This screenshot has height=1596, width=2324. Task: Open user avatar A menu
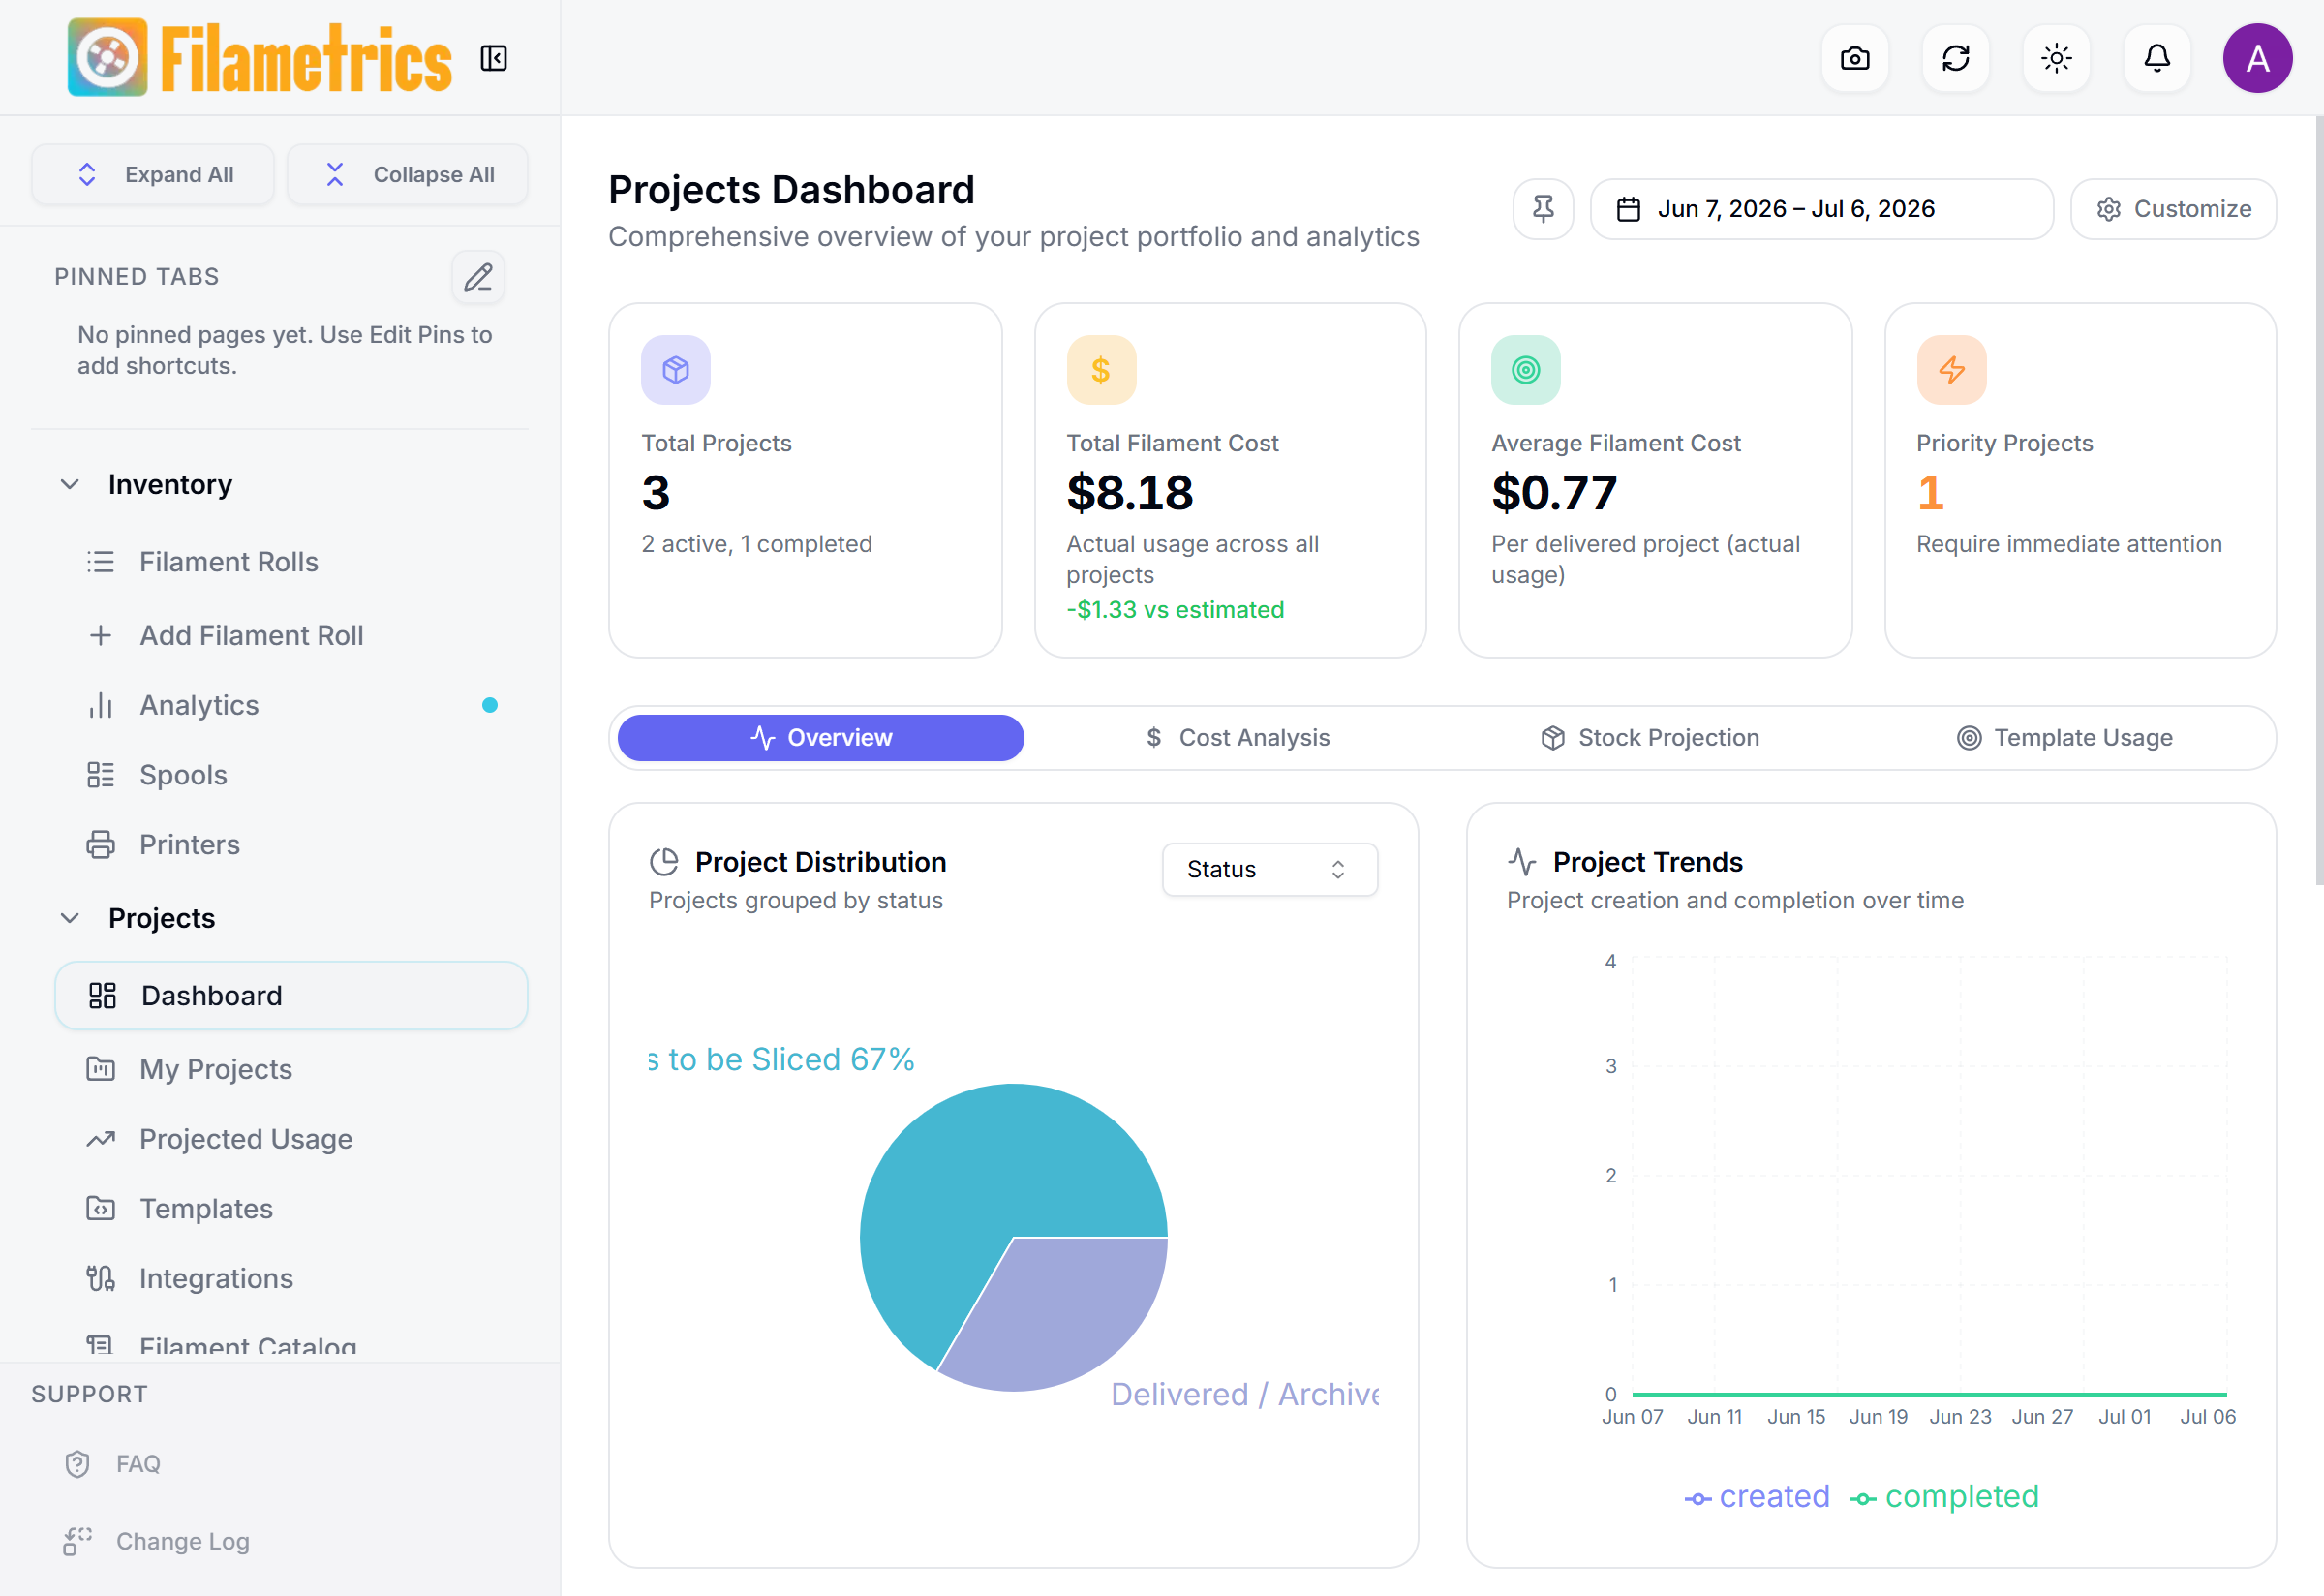(2257, 58)
